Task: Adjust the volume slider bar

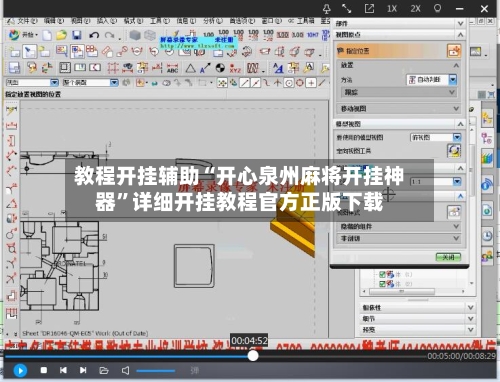Action: pyautogui.click(x=156, y=371)
